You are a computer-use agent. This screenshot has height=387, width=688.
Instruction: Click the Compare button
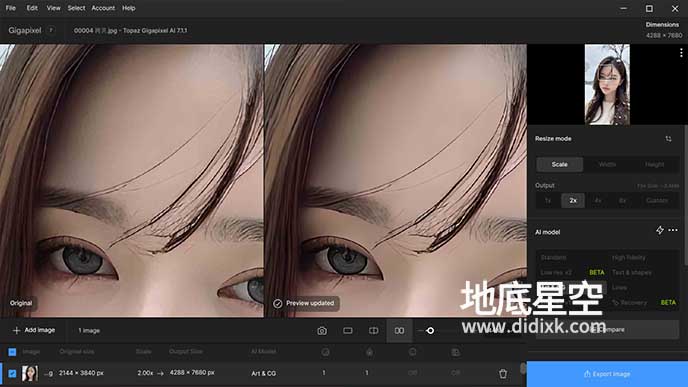point(607,330)
